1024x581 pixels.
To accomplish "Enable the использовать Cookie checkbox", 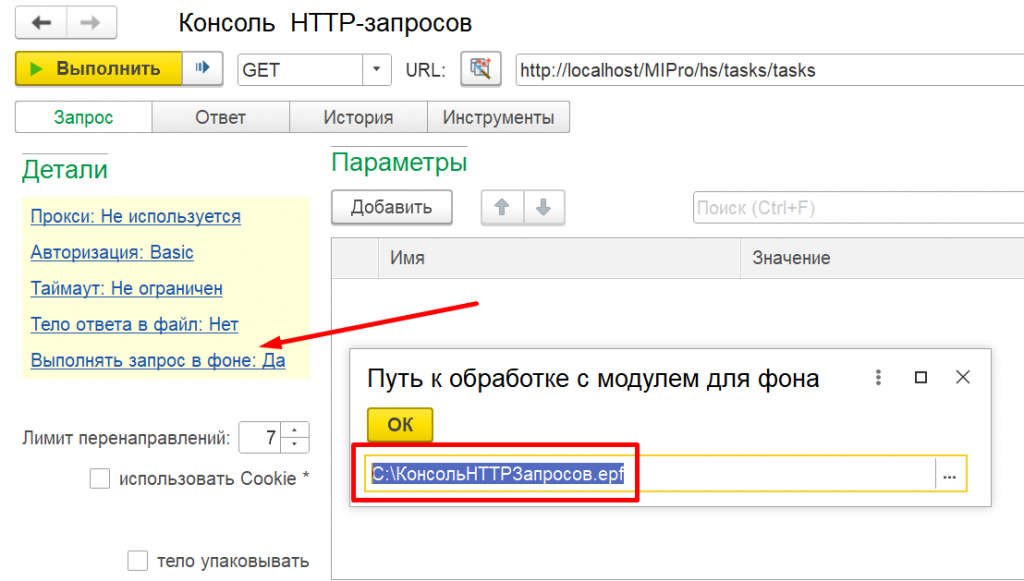I will point(100,479).
